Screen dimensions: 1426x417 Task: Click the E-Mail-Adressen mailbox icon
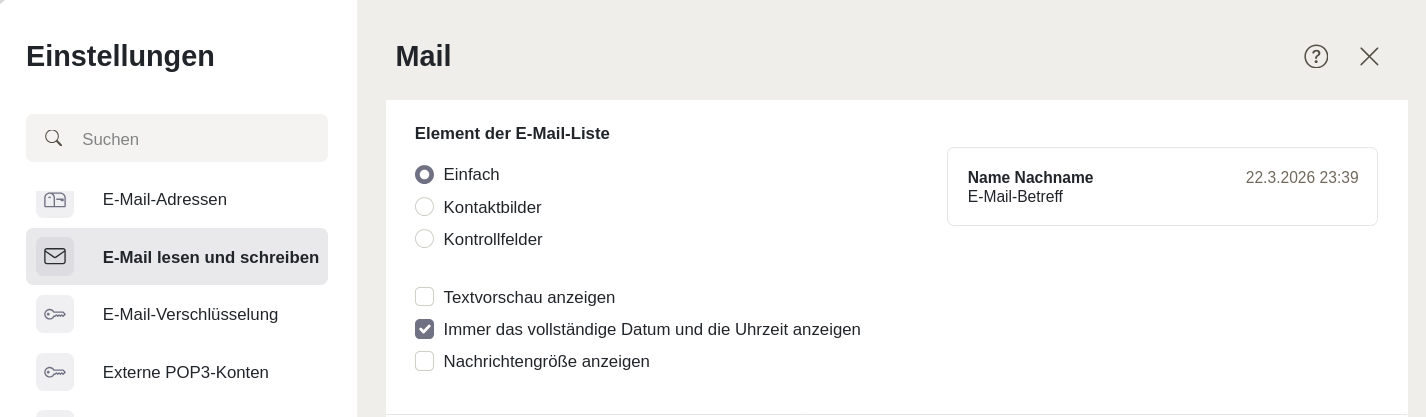[55, 200]
